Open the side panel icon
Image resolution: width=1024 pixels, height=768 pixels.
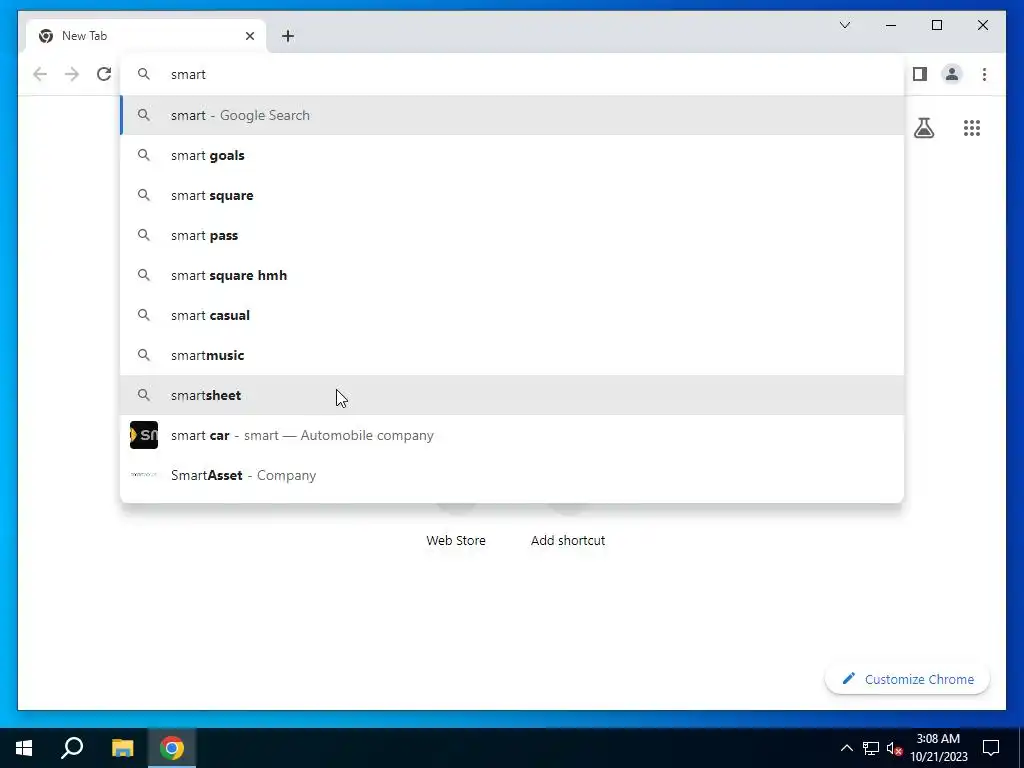coord(920,74)
